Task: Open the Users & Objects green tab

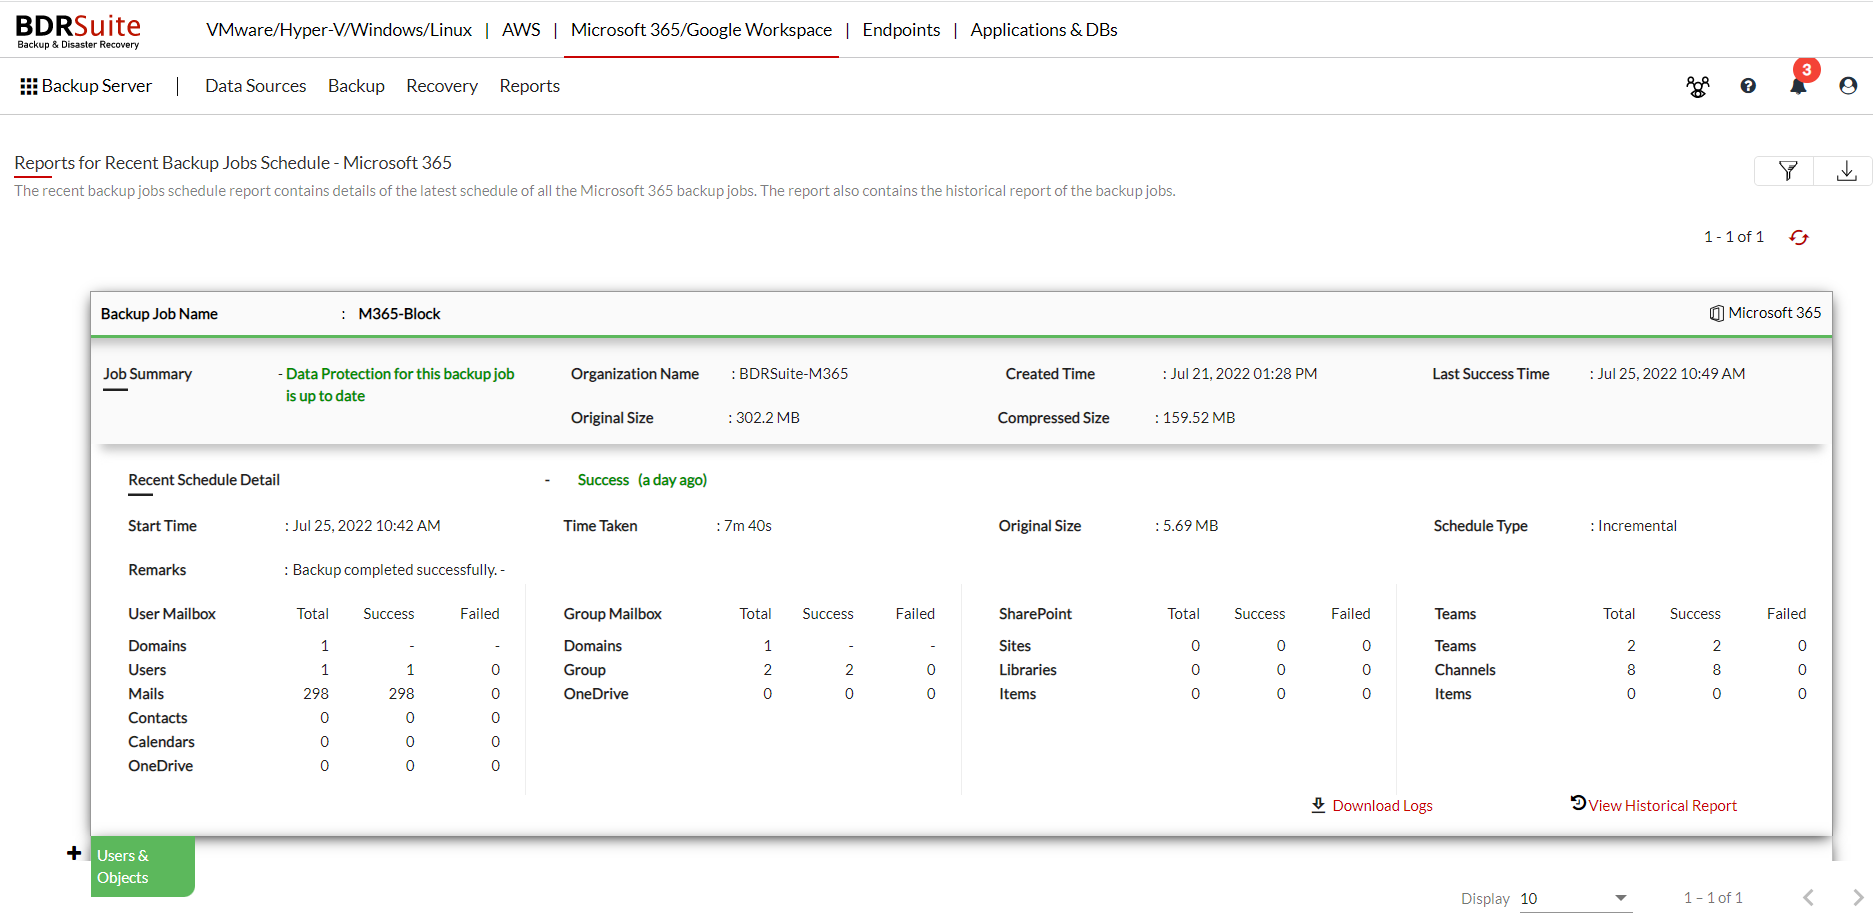Action: 142,866
